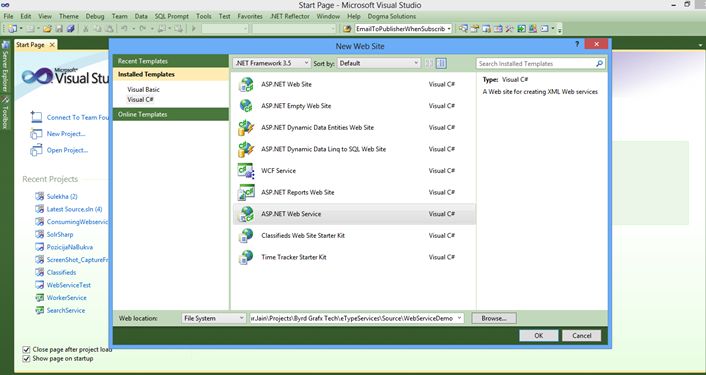Open the .NET Framework 3.5 dropdown
The height and width of the screenshot is (375, 706).
pos(272,63)
